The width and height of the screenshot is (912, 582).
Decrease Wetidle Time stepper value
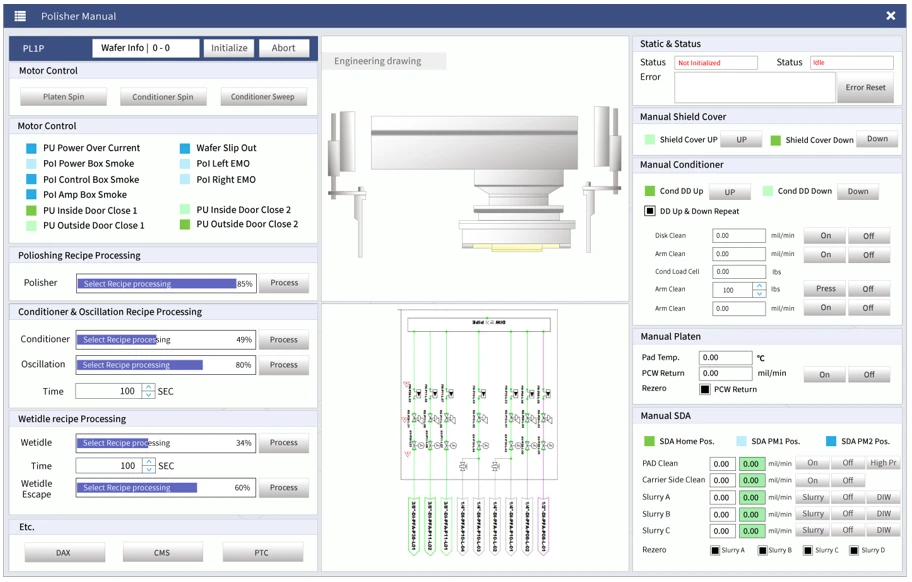click(x=149, y=469)
